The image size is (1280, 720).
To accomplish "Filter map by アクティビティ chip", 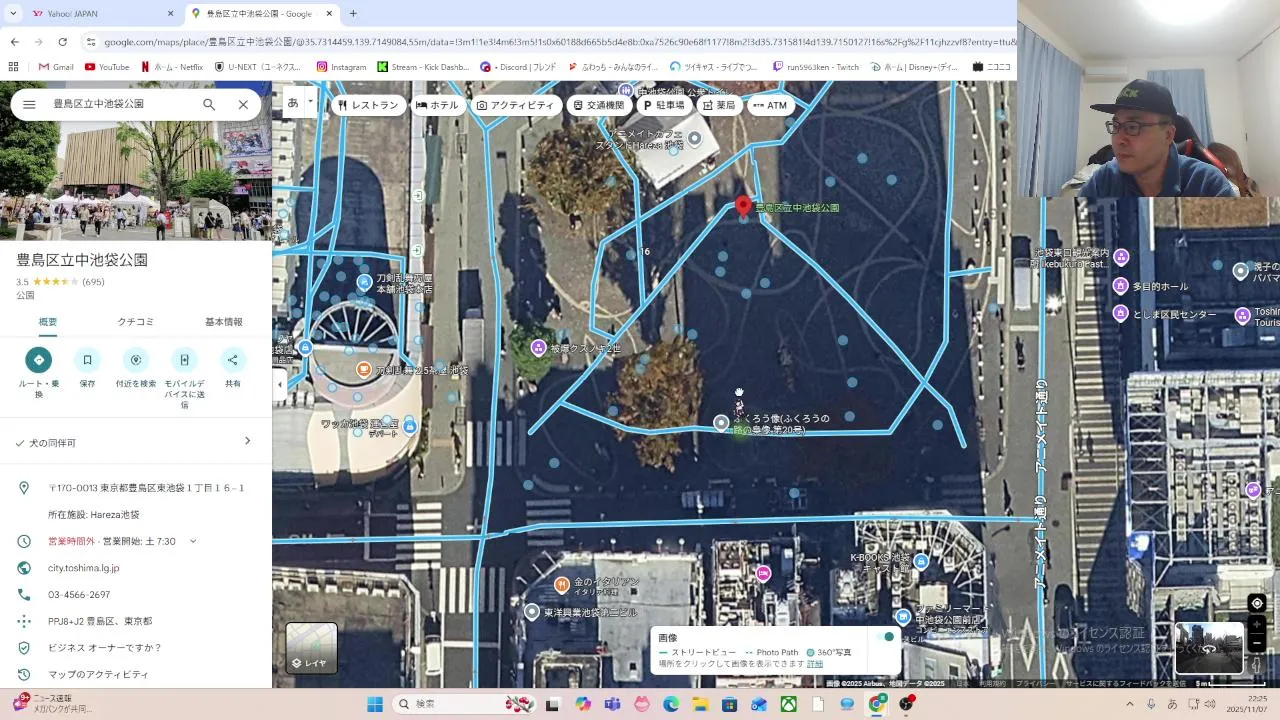I will coord(515,105).
